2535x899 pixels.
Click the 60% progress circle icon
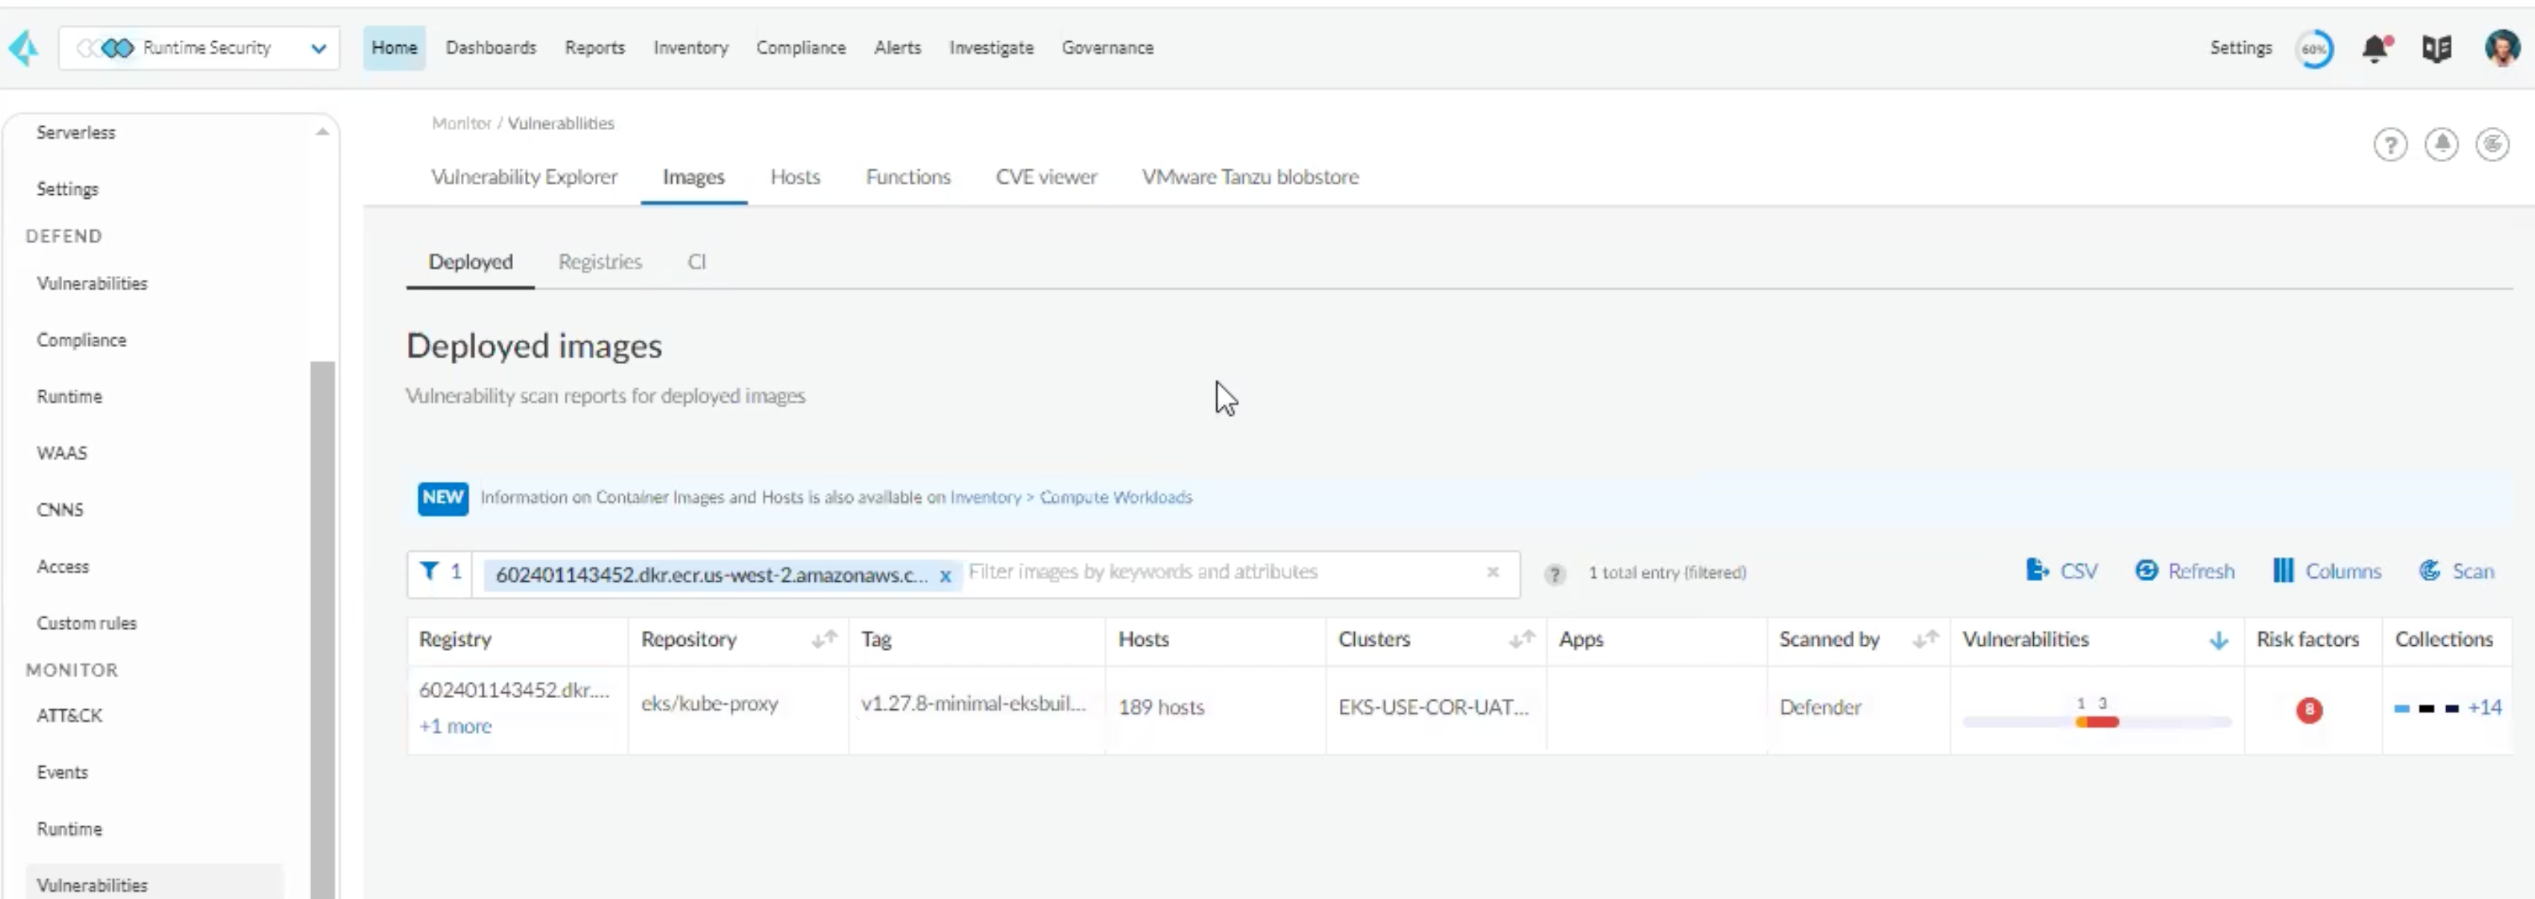[2314, 48]
